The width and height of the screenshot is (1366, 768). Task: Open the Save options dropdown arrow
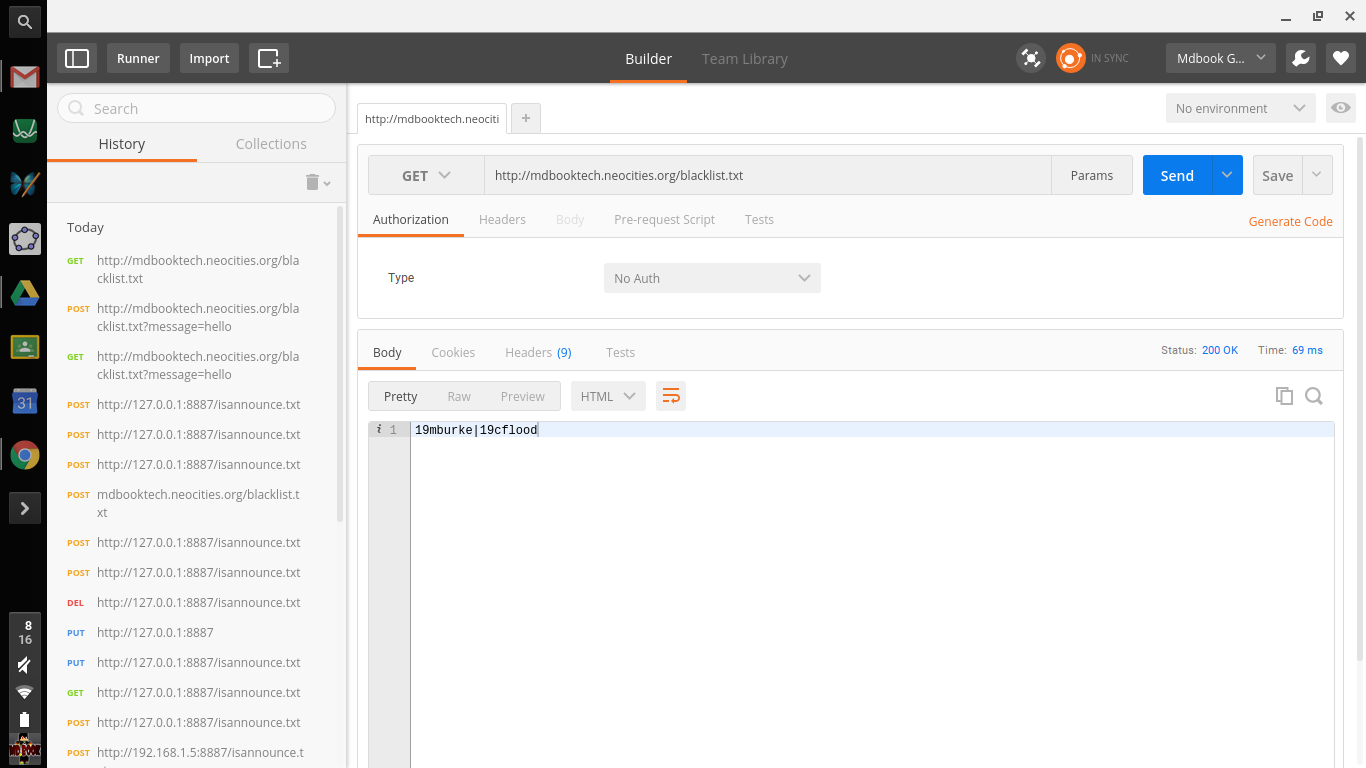[1317, 175]
